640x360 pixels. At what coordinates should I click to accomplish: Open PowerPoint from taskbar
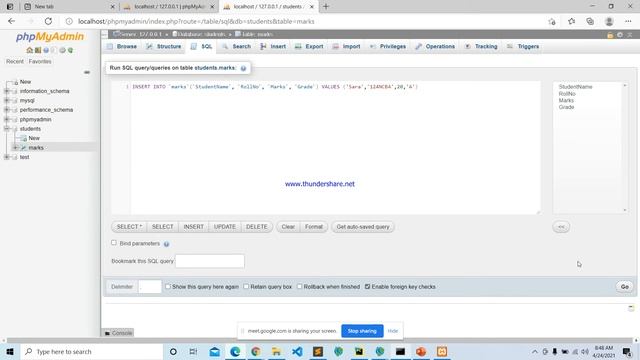point(421,351)
